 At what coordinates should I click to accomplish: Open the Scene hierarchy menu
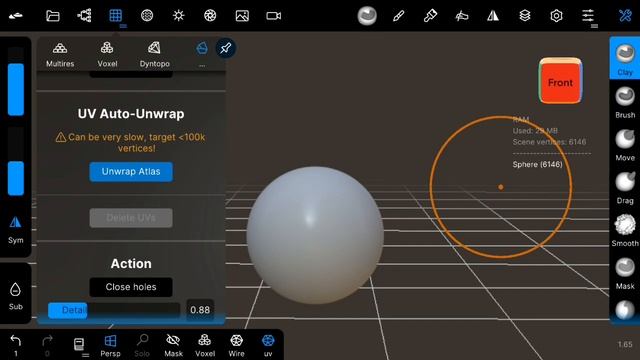coord(84,16)
